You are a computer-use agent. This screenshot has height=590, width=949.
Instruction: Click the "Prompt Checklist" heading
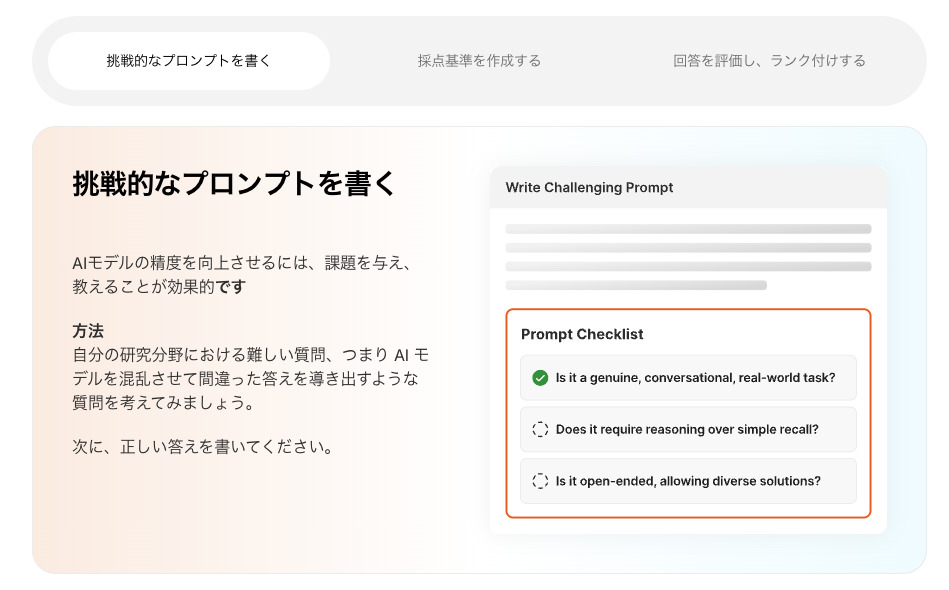[582, 334]
